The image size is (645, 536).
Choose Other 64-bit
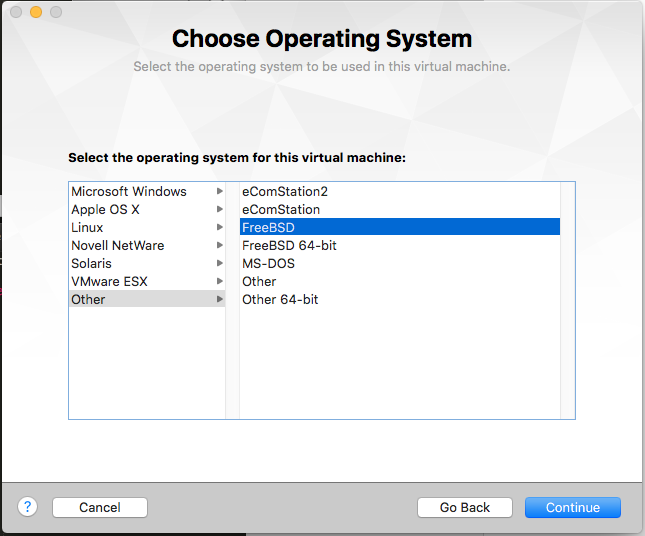(x=399, y=299)
